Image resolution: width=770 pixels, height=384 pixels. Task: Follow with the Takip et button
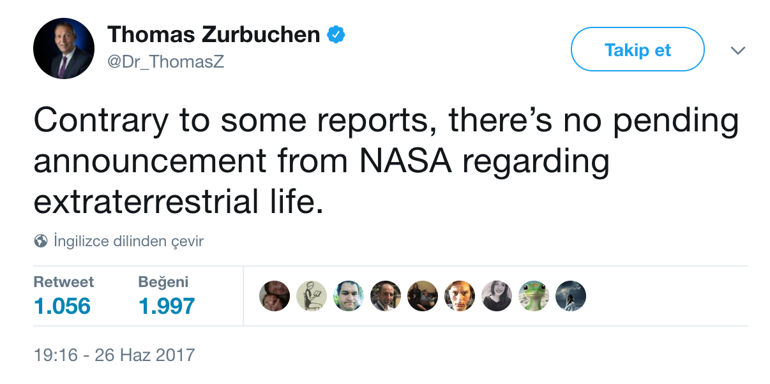point(637,49)
